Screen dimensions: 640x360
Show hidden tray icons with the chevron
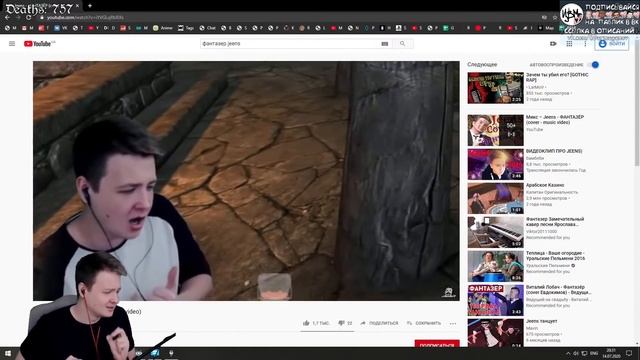pyautogui.click(x=568, y=353)
